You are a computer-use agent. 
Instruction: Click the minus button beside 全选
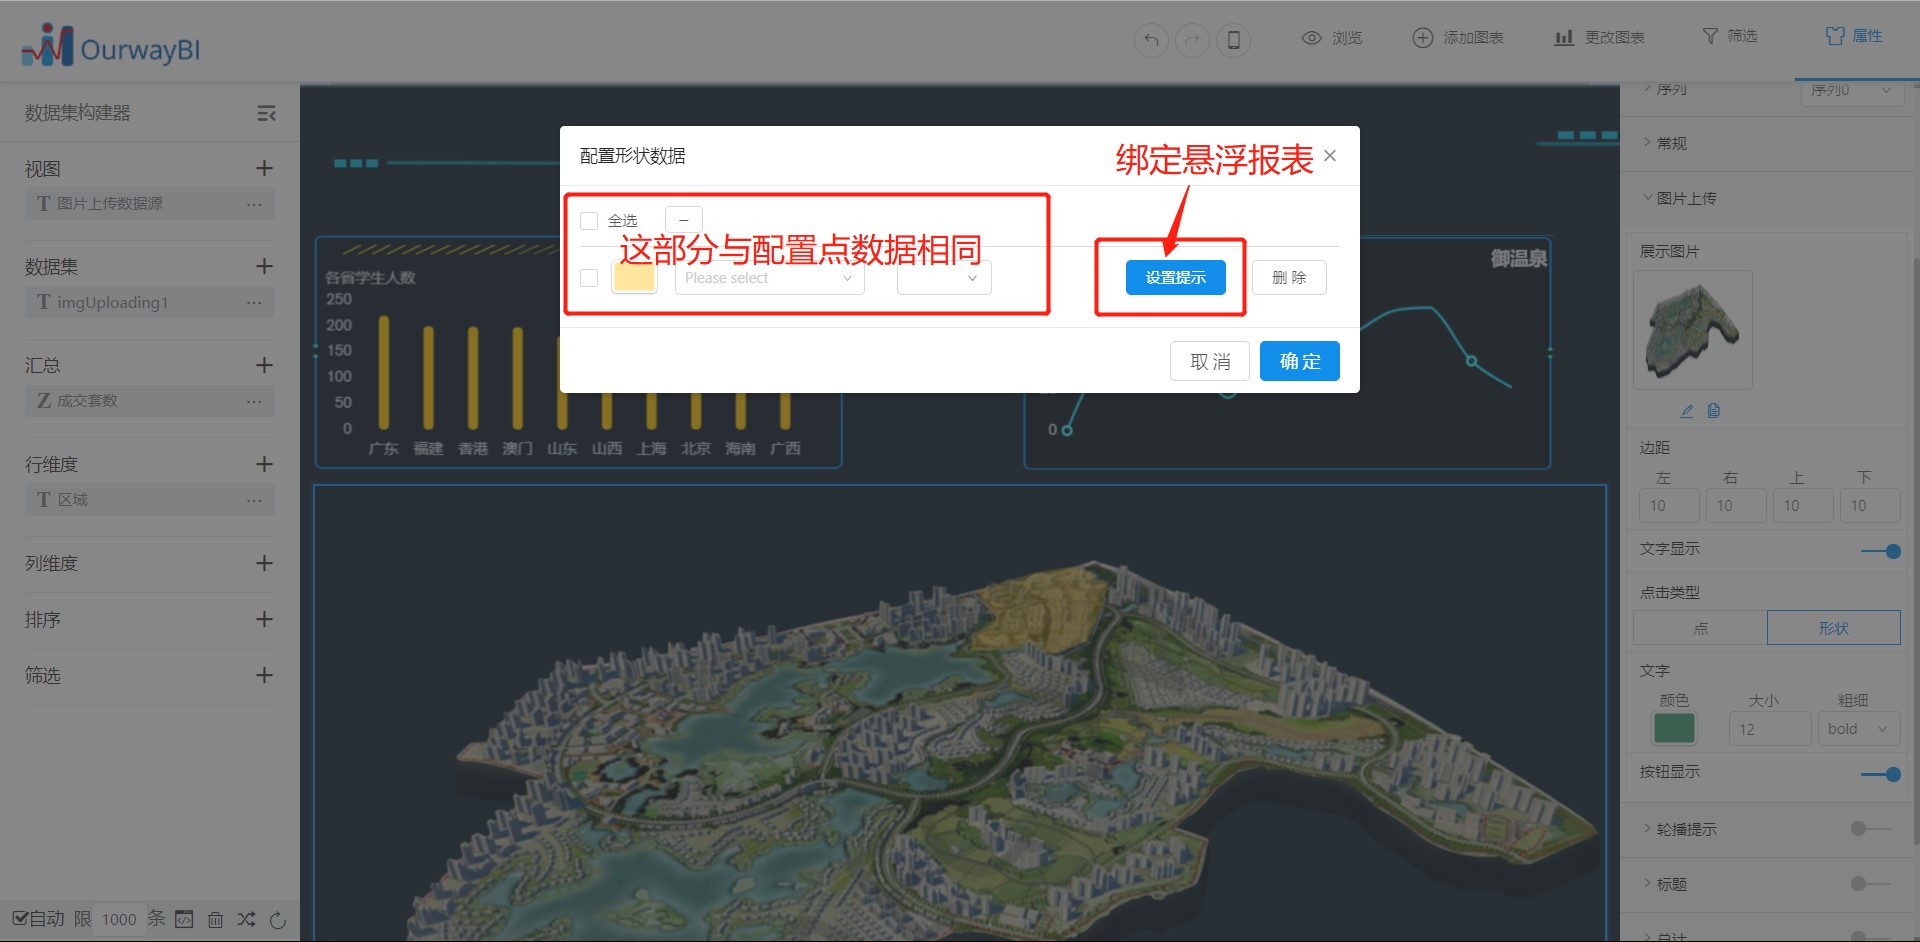point(684,220)
